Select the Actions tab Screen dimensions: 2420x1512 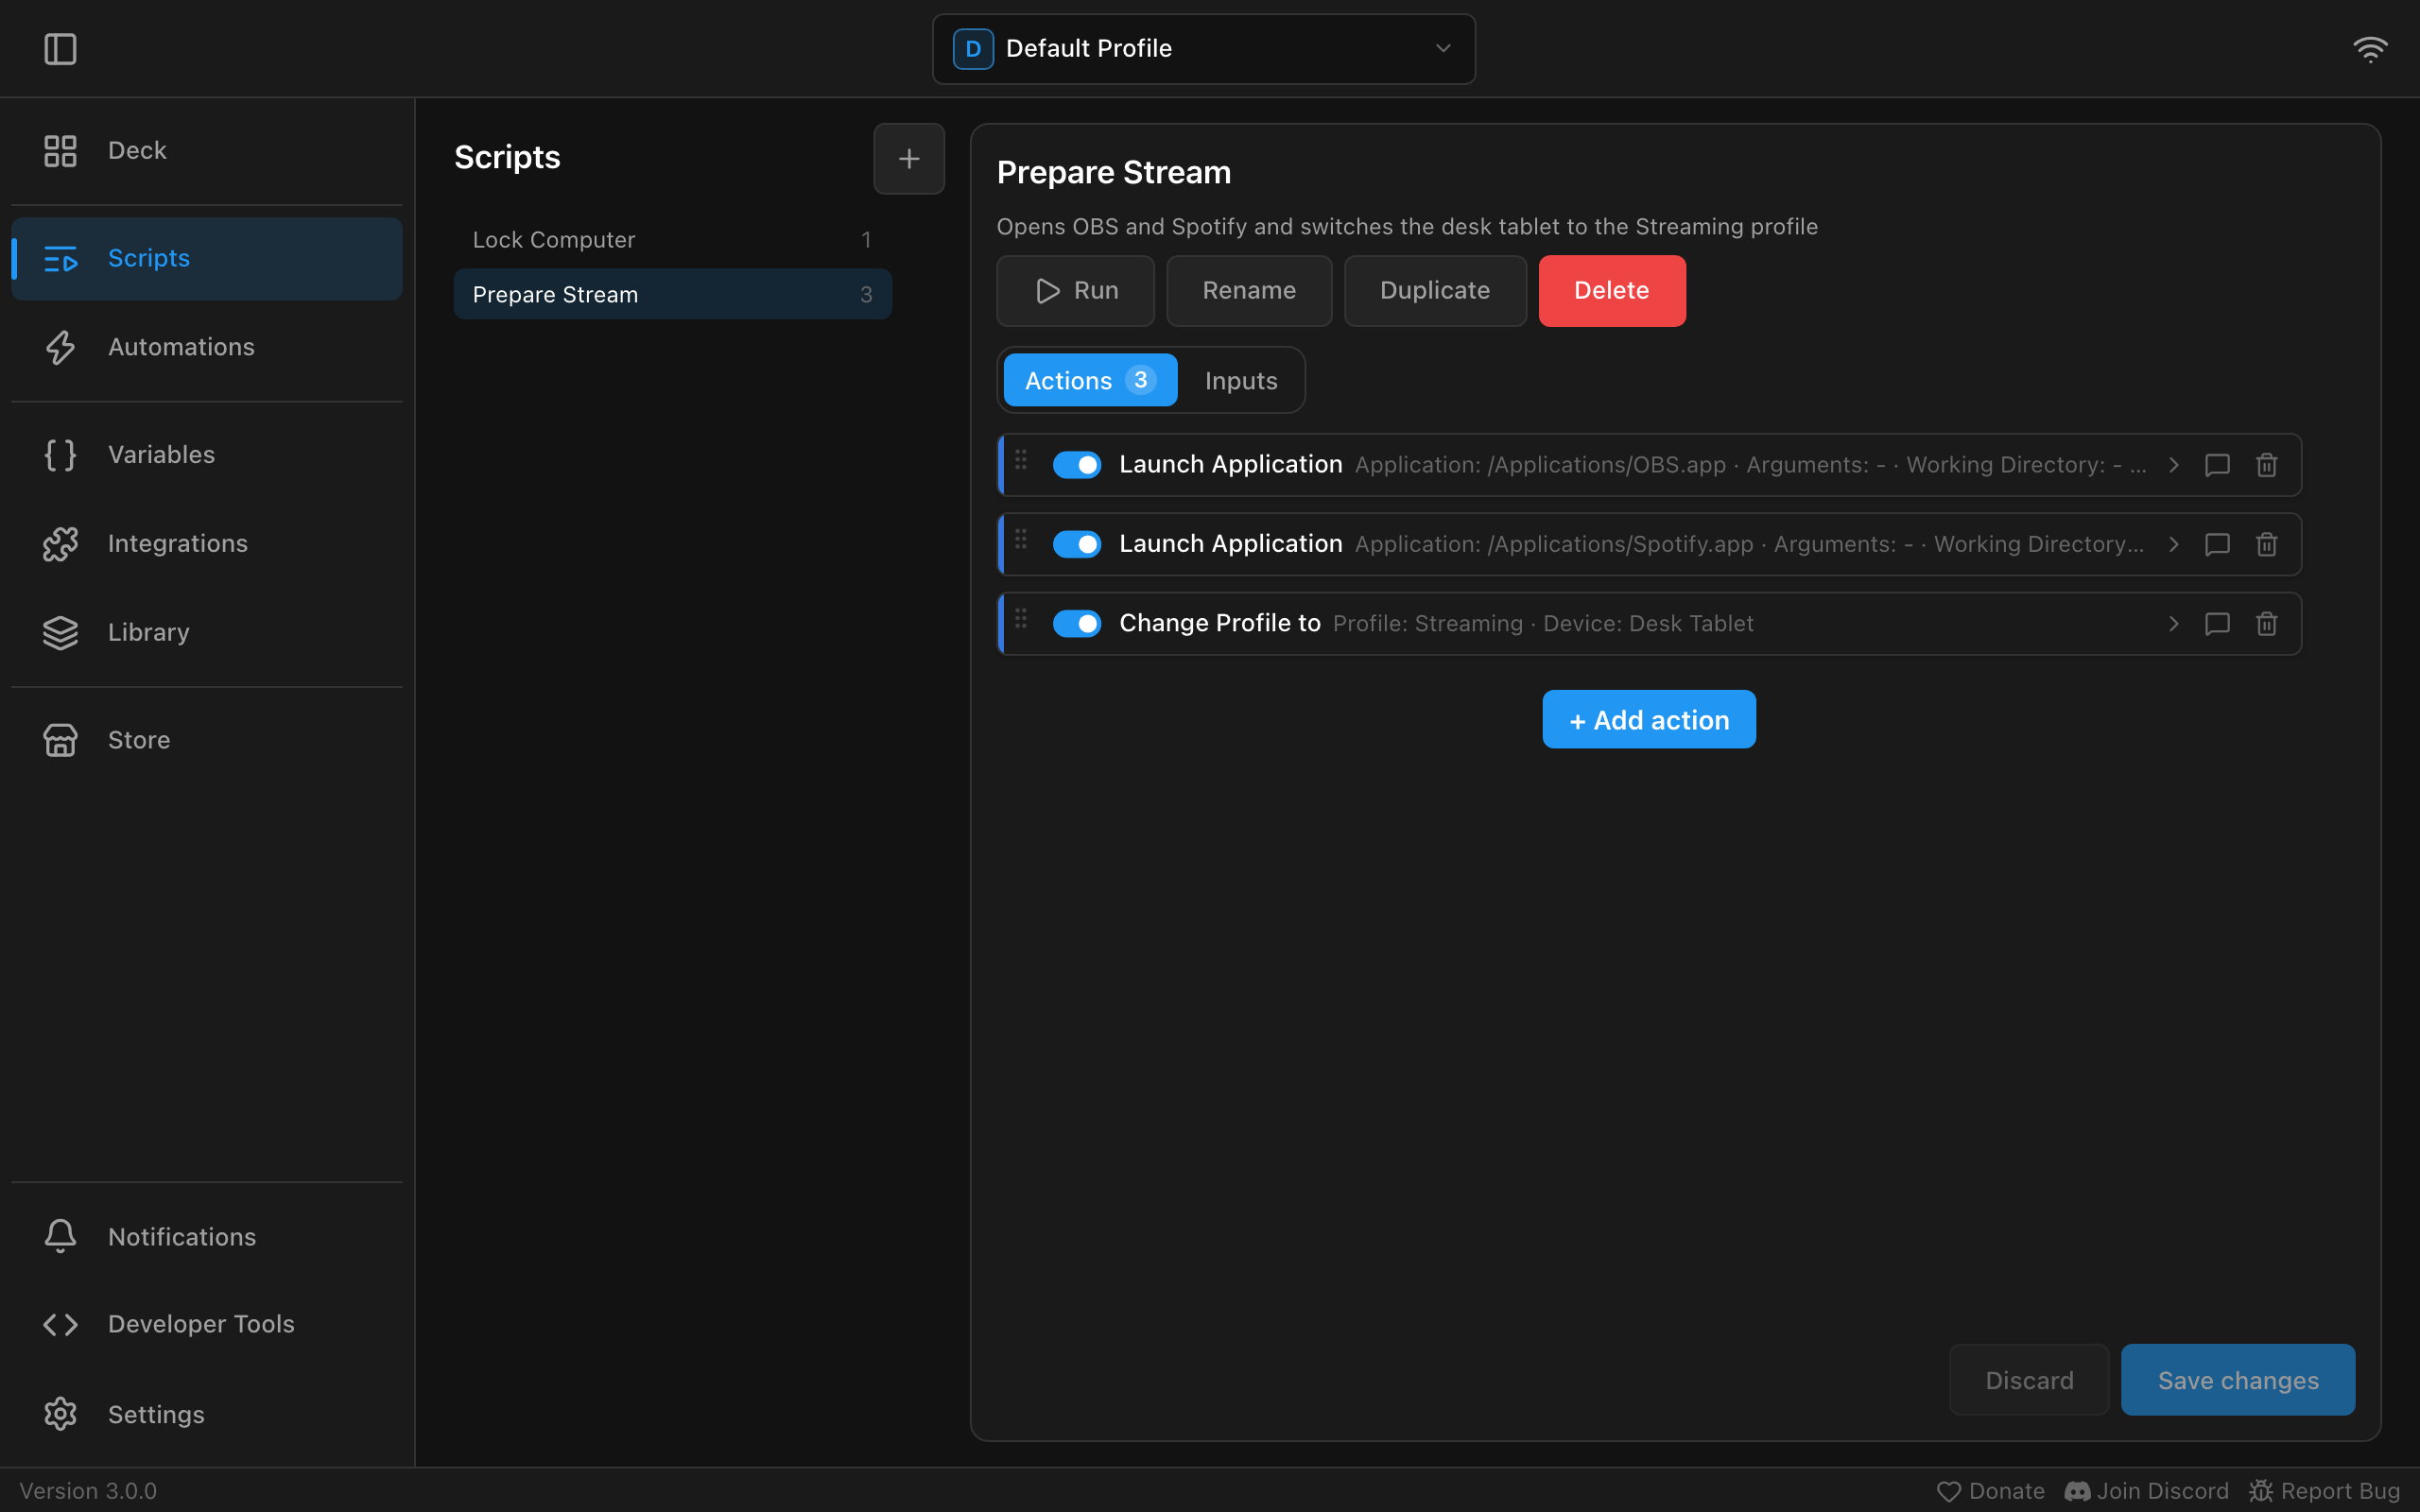(x=1090, y=380)
